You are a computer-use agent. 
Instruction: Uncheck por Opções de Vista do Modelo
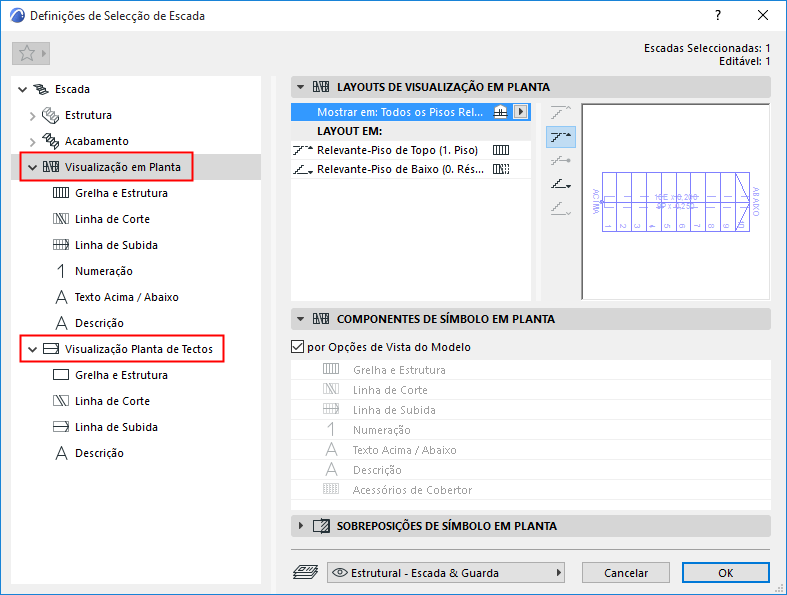pyautogui.click(x=298, y=347)
